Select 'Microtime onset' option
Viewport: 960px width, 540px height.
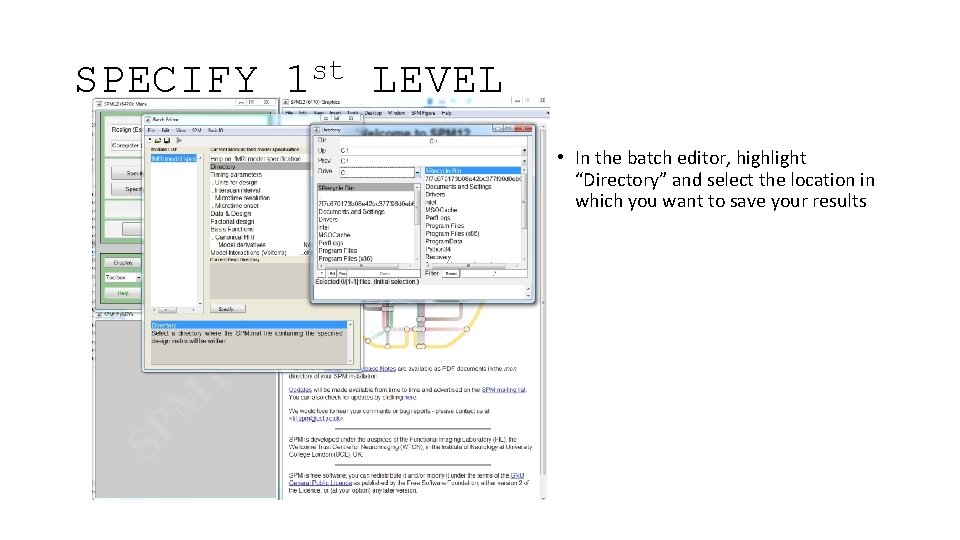(237, 206)
